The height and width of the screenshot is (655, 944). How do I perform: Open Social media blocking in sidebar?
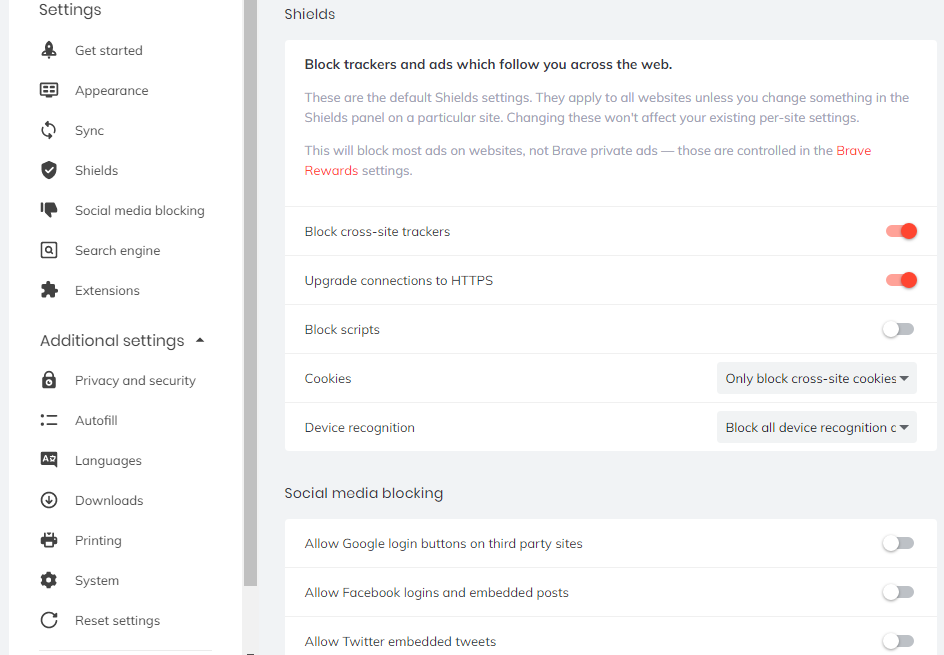(x=140, y=211)
